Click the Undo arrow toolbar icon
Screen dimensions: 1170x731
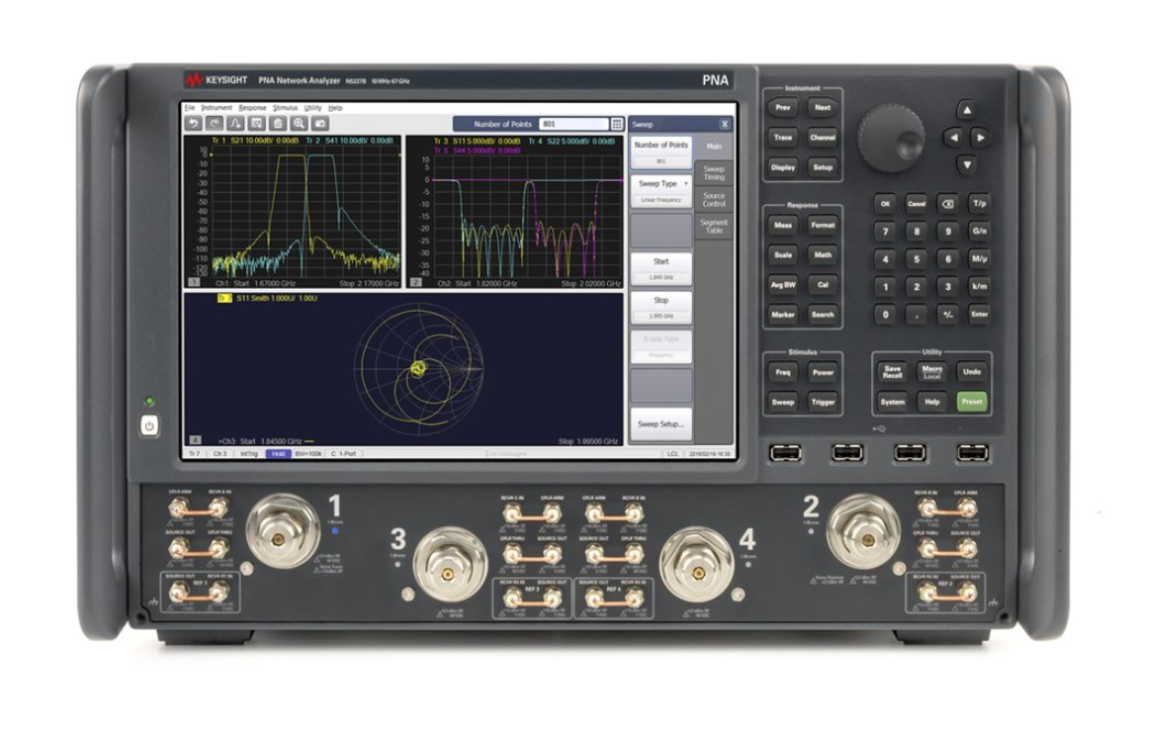pyautogui.click(x=195, y=122)
